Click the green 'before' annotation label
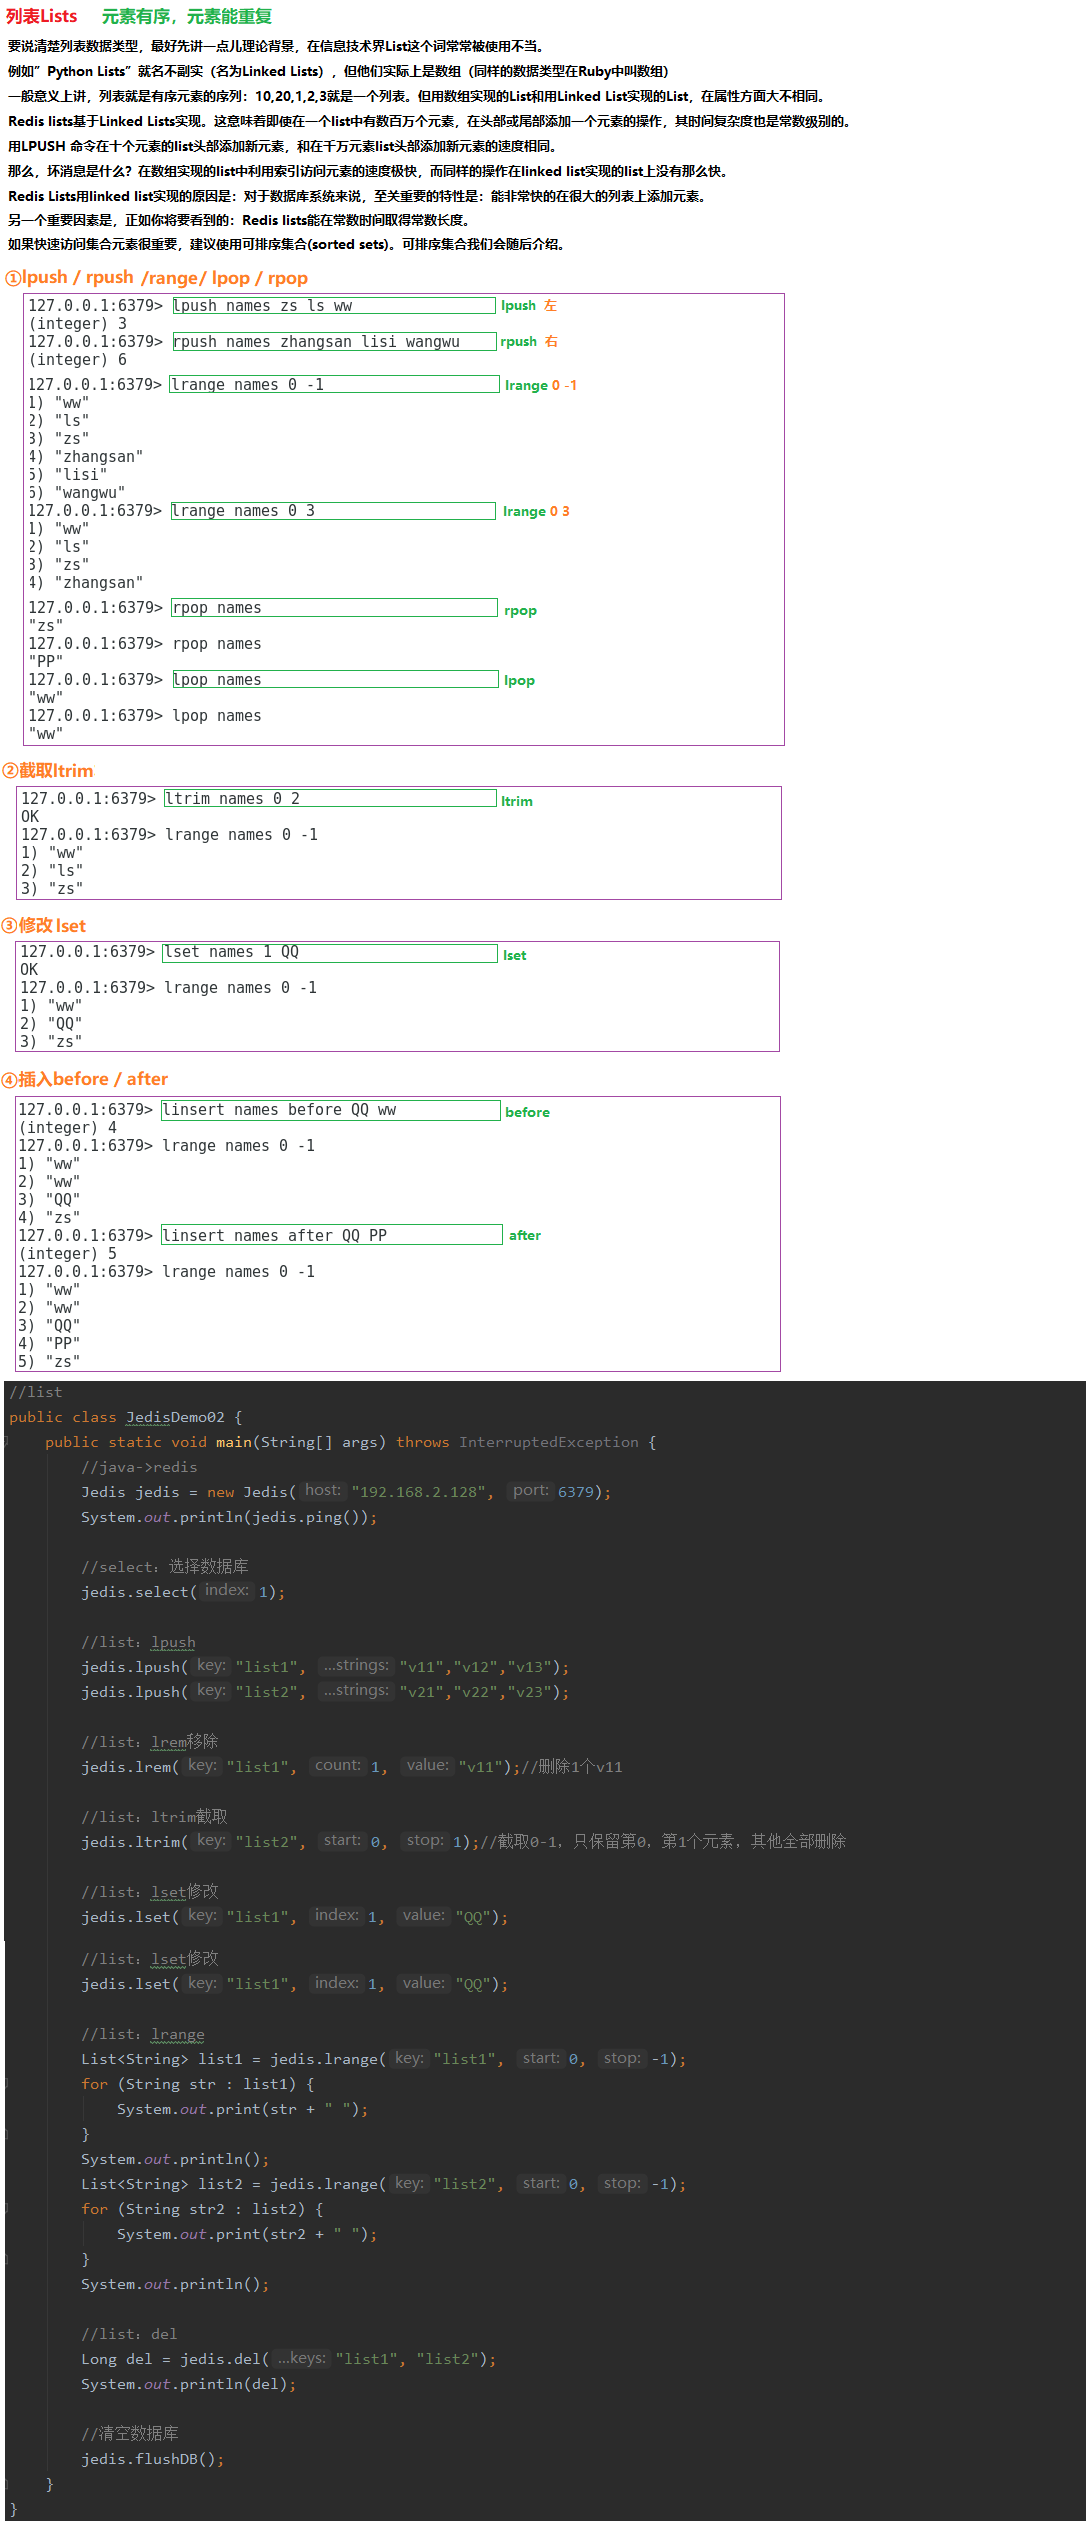The height and width of the screenshot is (2524, 1092). click(x=527, y=1112)
